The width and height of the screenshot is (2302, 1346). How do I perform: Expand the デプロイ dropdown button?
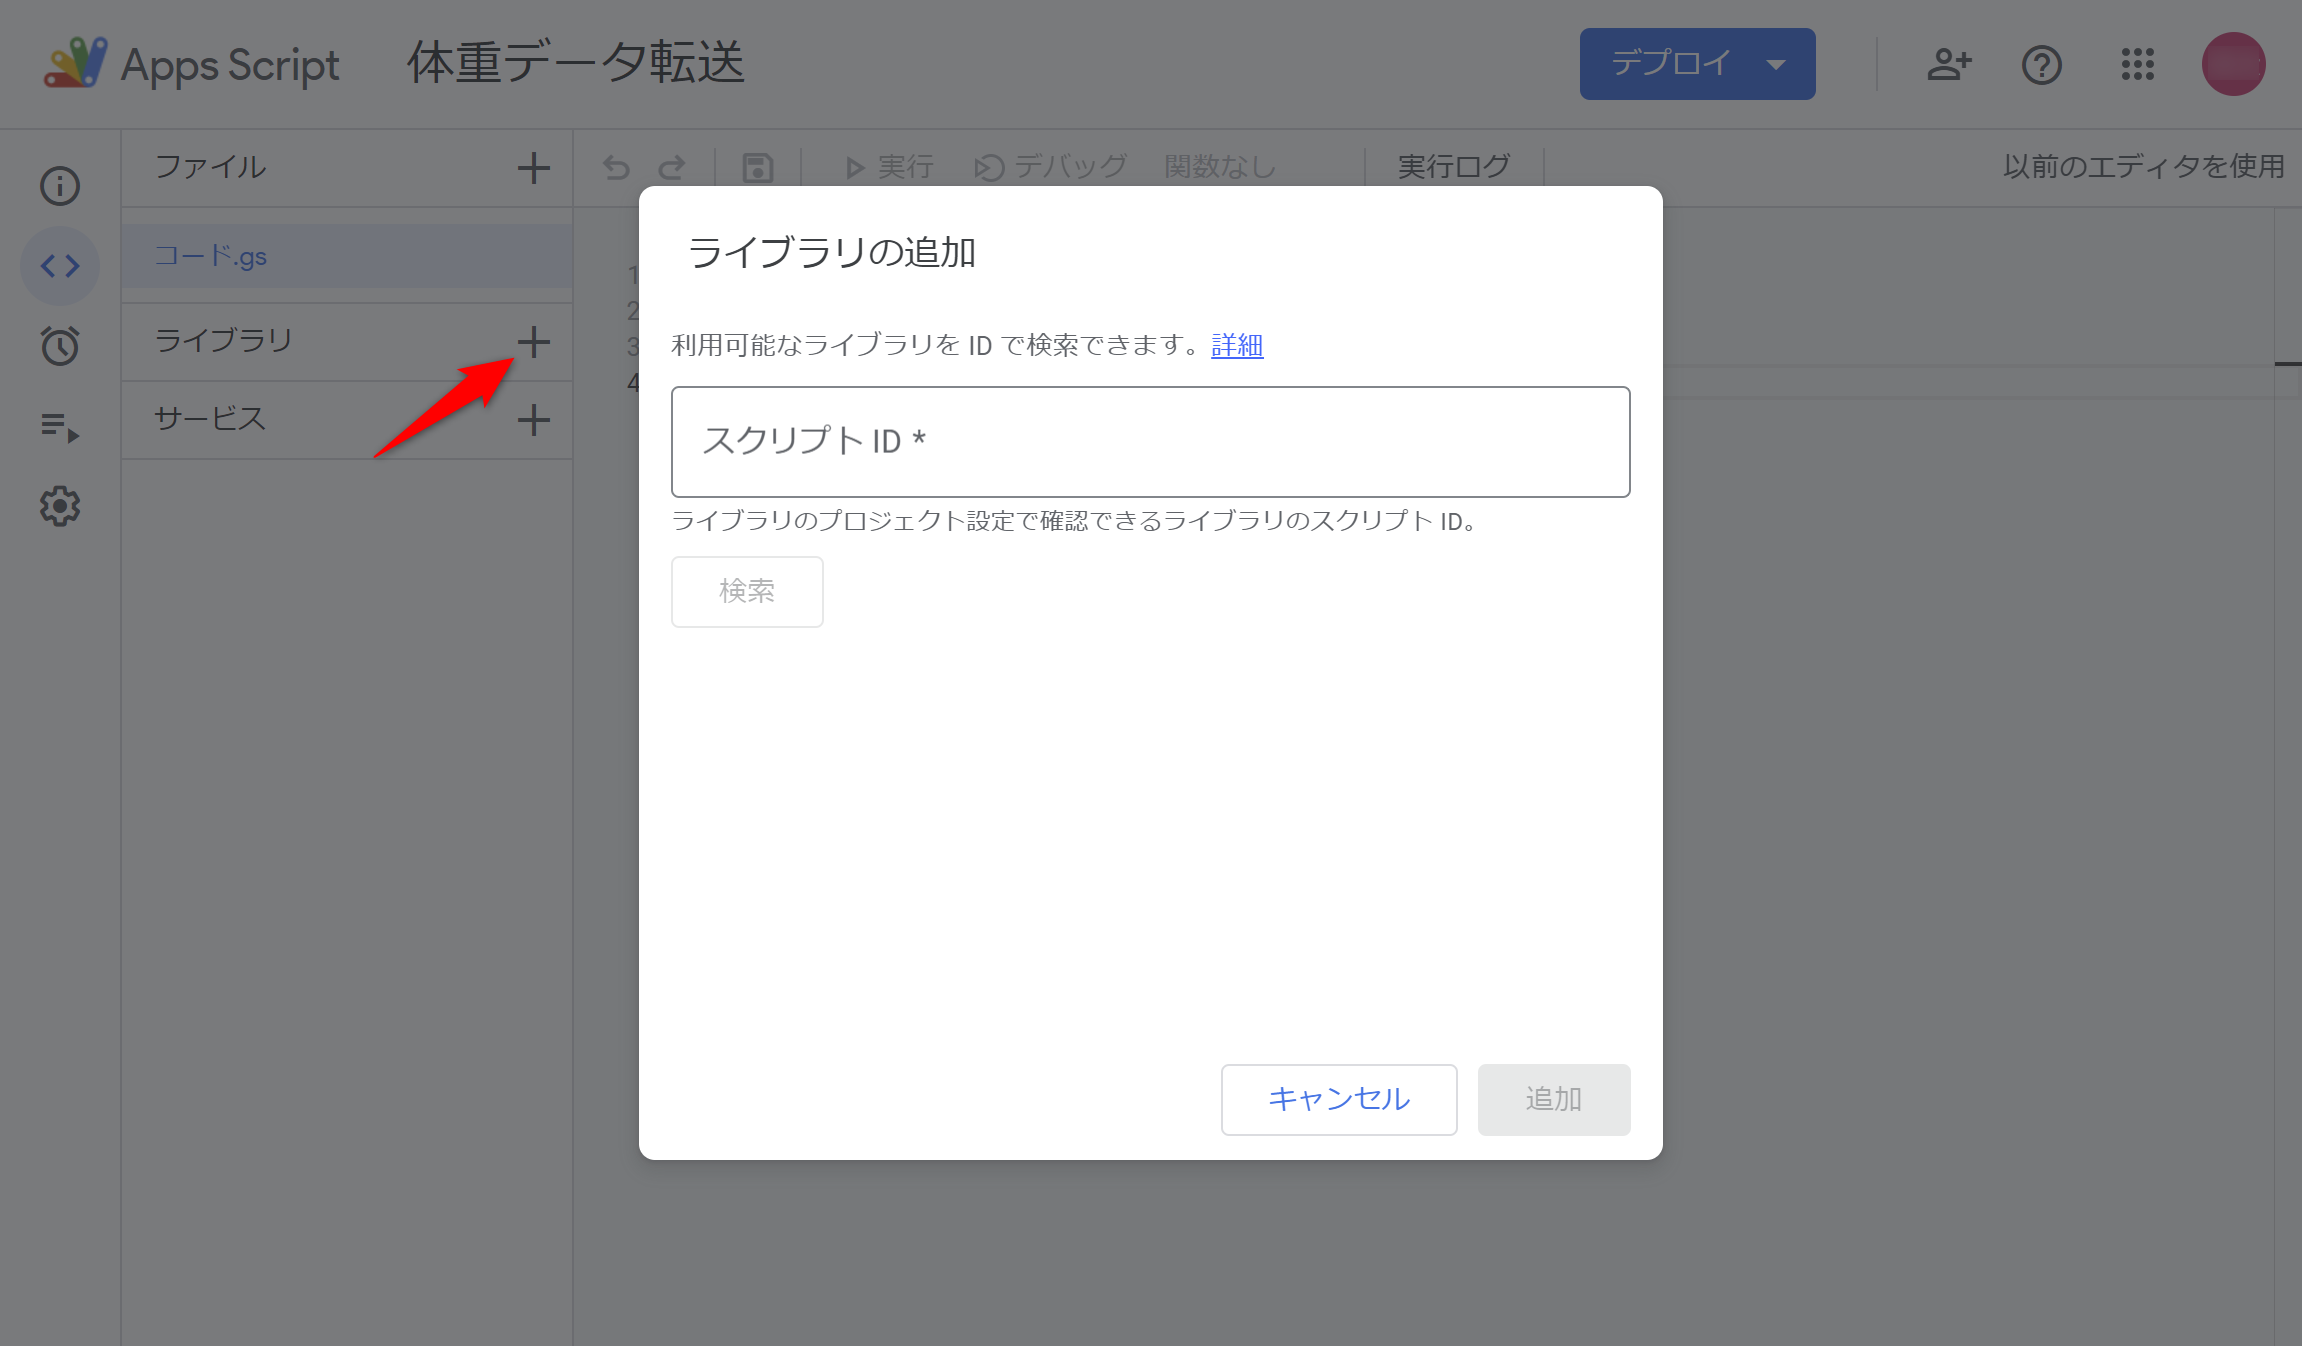coord(1697,64)
